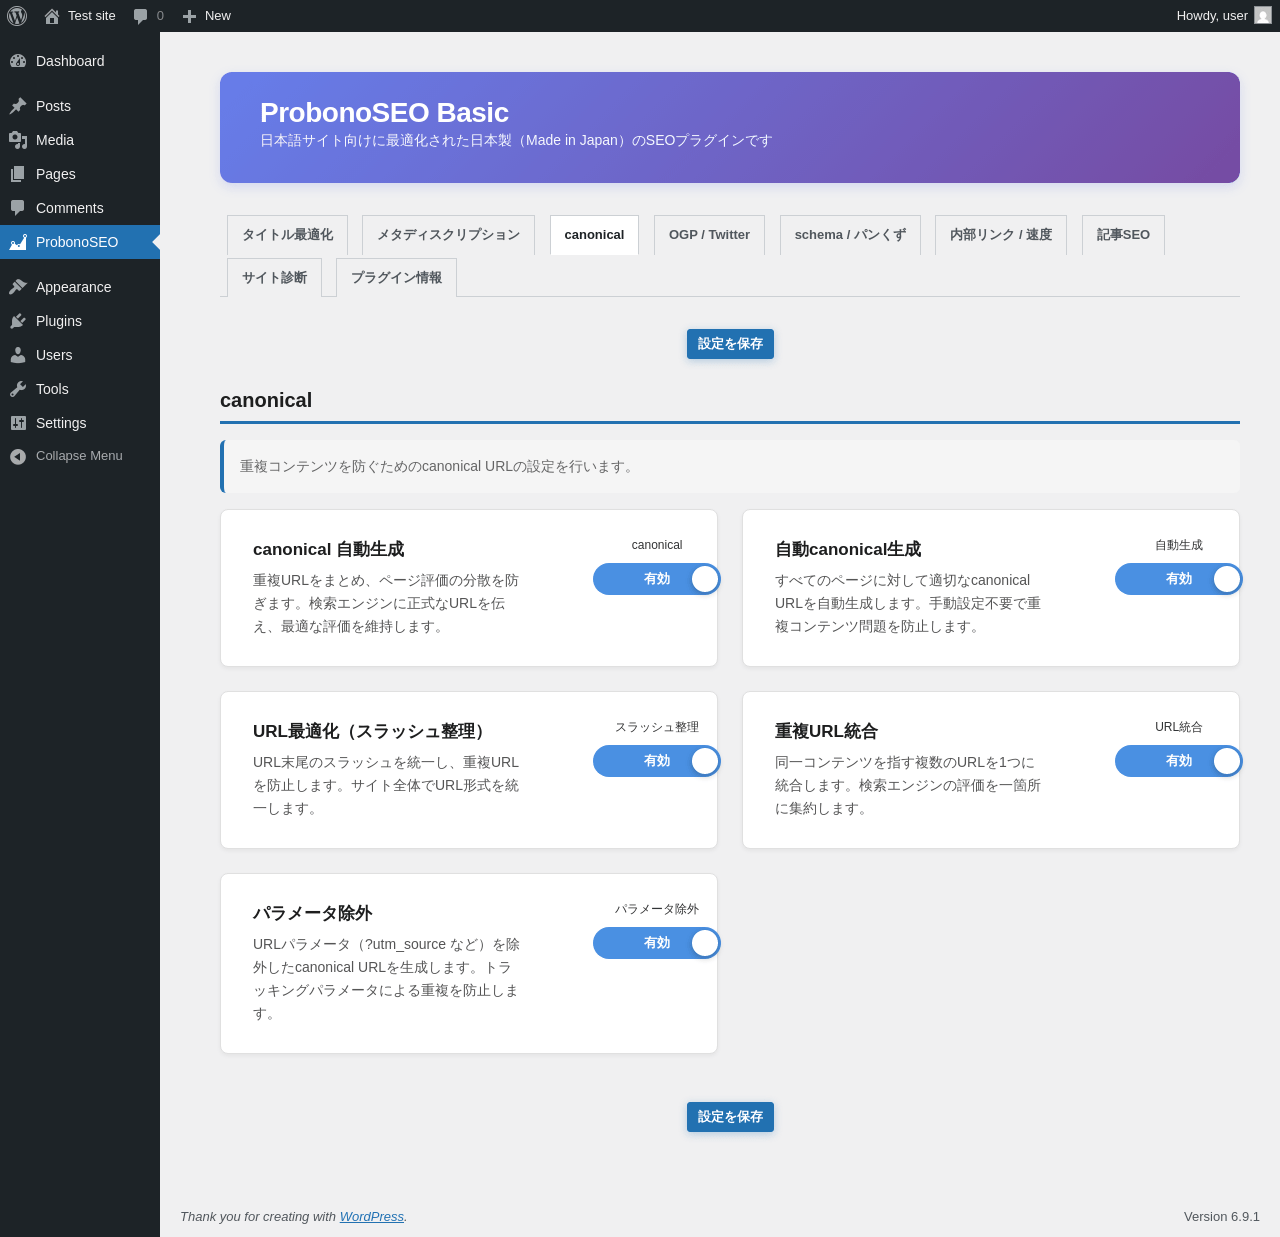Click the Tools wrench icon

click(18, 389)
